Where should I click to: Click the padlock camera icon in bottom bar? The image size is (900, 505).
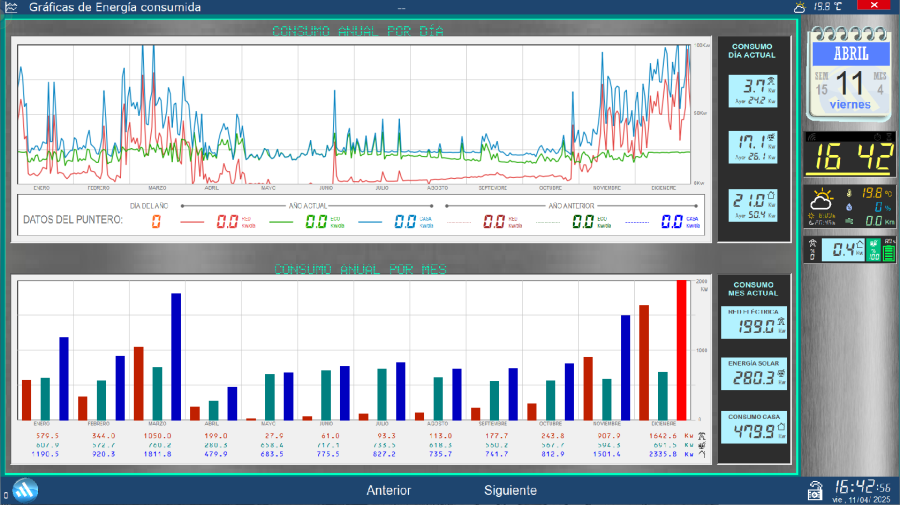coord(816,490)
